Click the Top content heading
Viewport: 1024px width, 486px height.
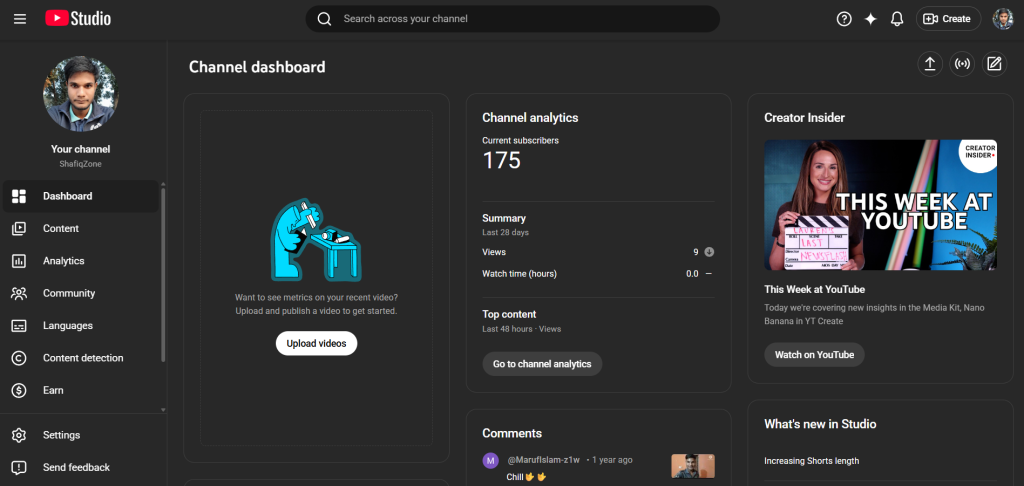click(509, 314)
